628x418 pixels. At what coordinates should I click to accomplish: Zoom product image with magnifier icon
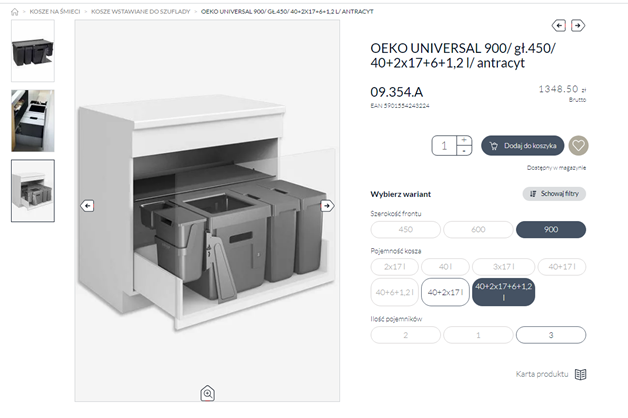207,393
